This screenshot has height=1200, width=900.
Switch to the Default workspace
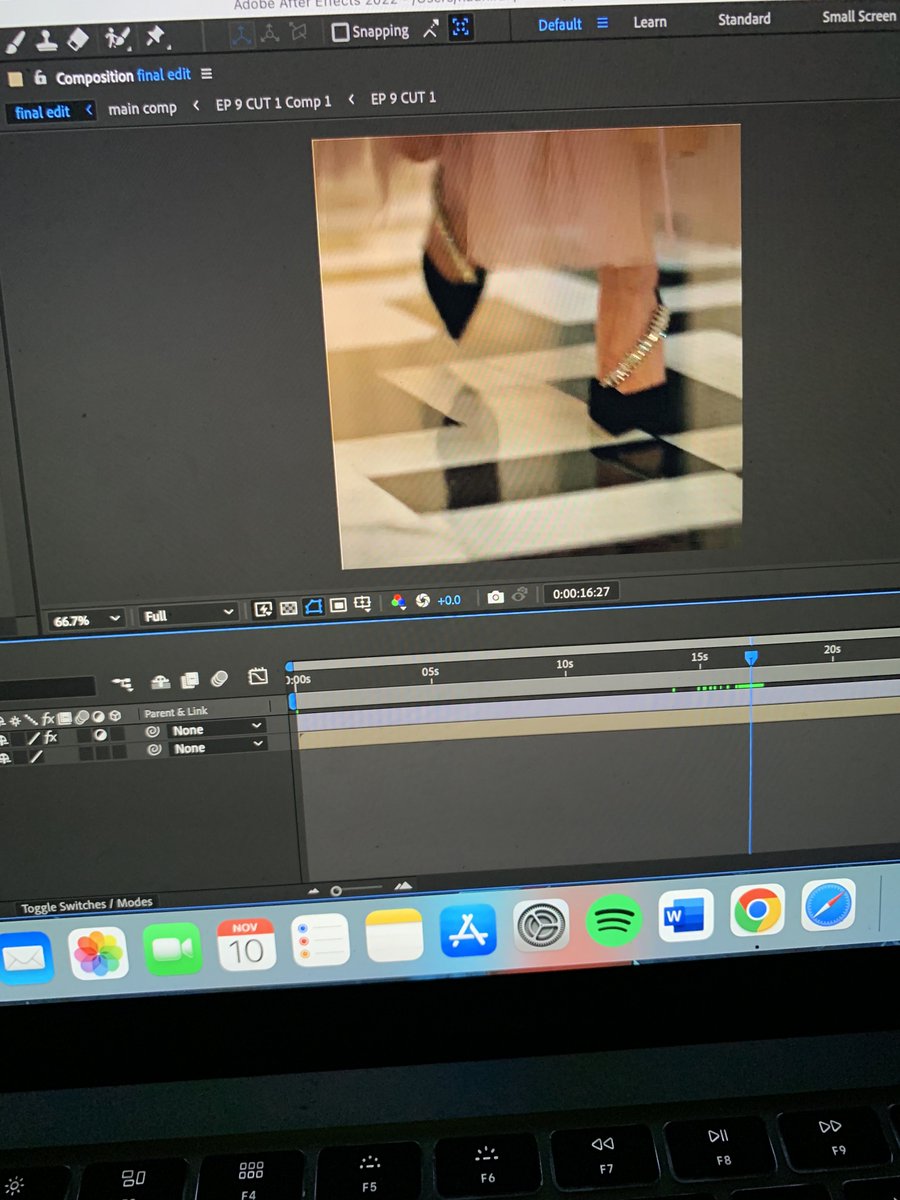pos(559,25)
